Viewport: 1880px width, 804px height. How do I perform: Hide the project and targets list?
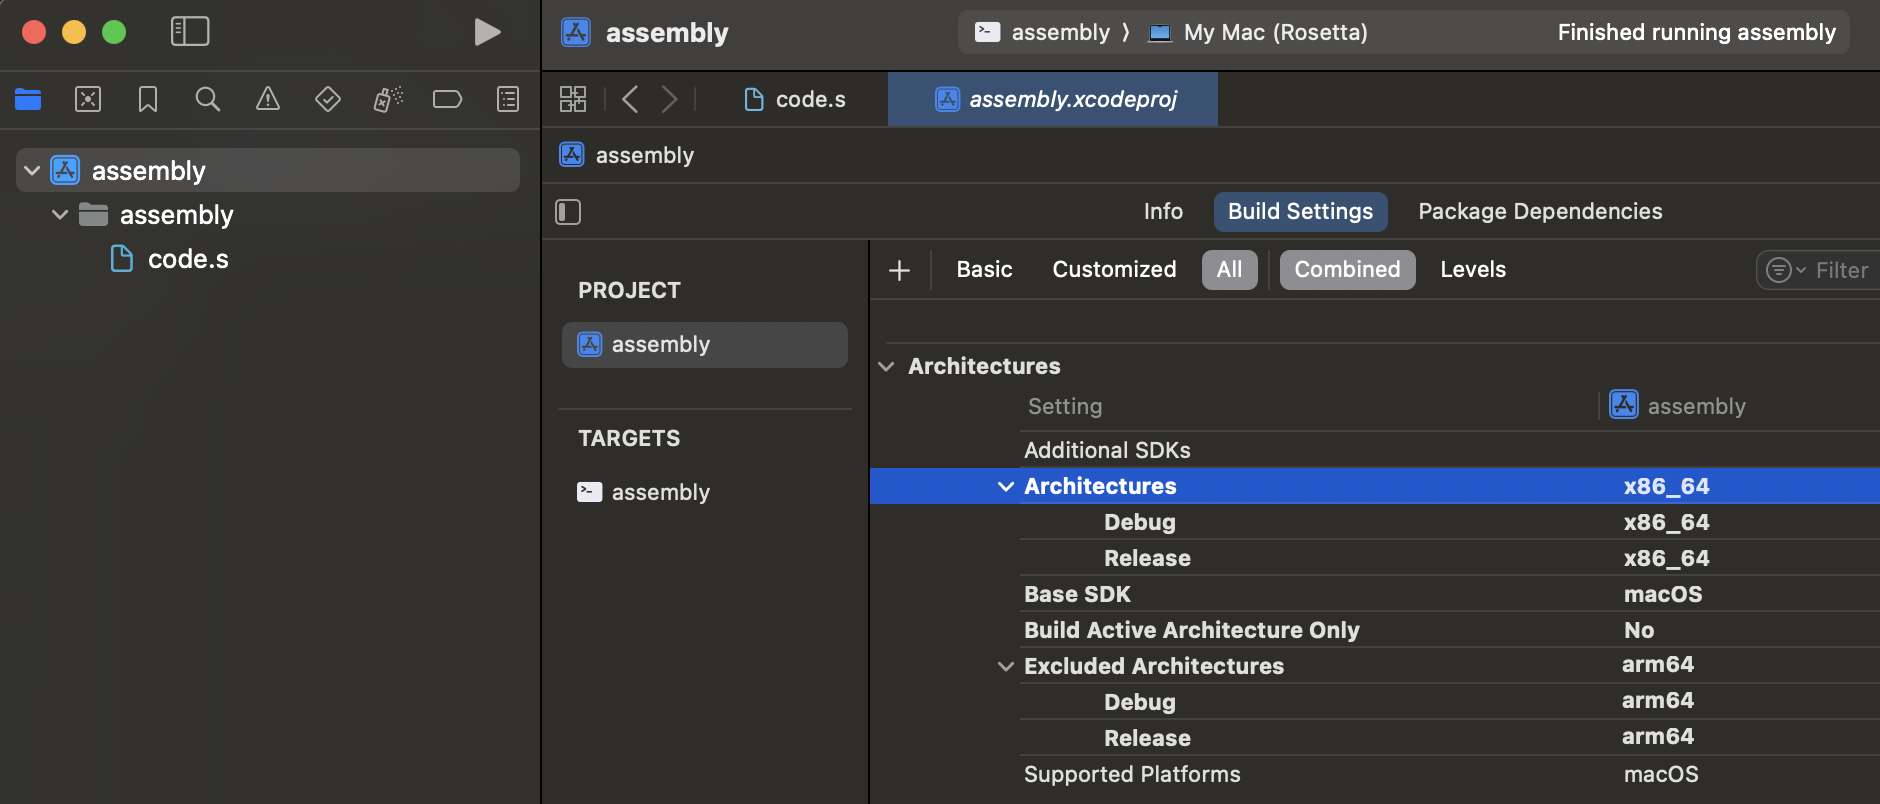[568, 212]
